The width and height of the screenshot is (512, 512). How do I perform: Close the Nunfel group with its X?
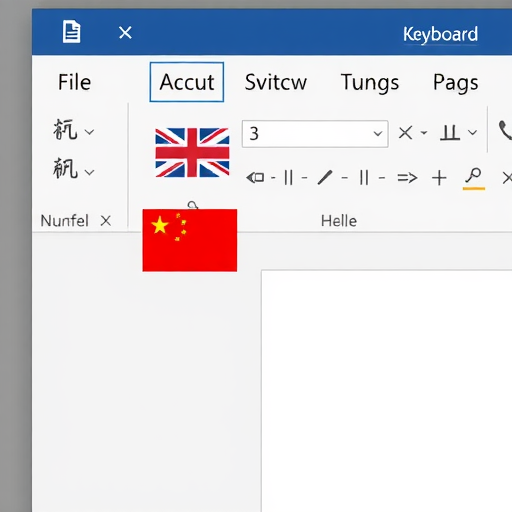point(106,221)
